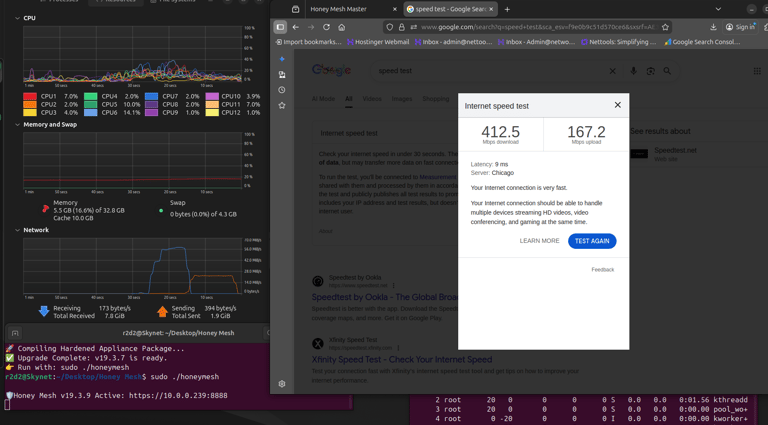768x425 pixels.
Task: Open Google Search Console bookmark
Action: click(702, 42)
